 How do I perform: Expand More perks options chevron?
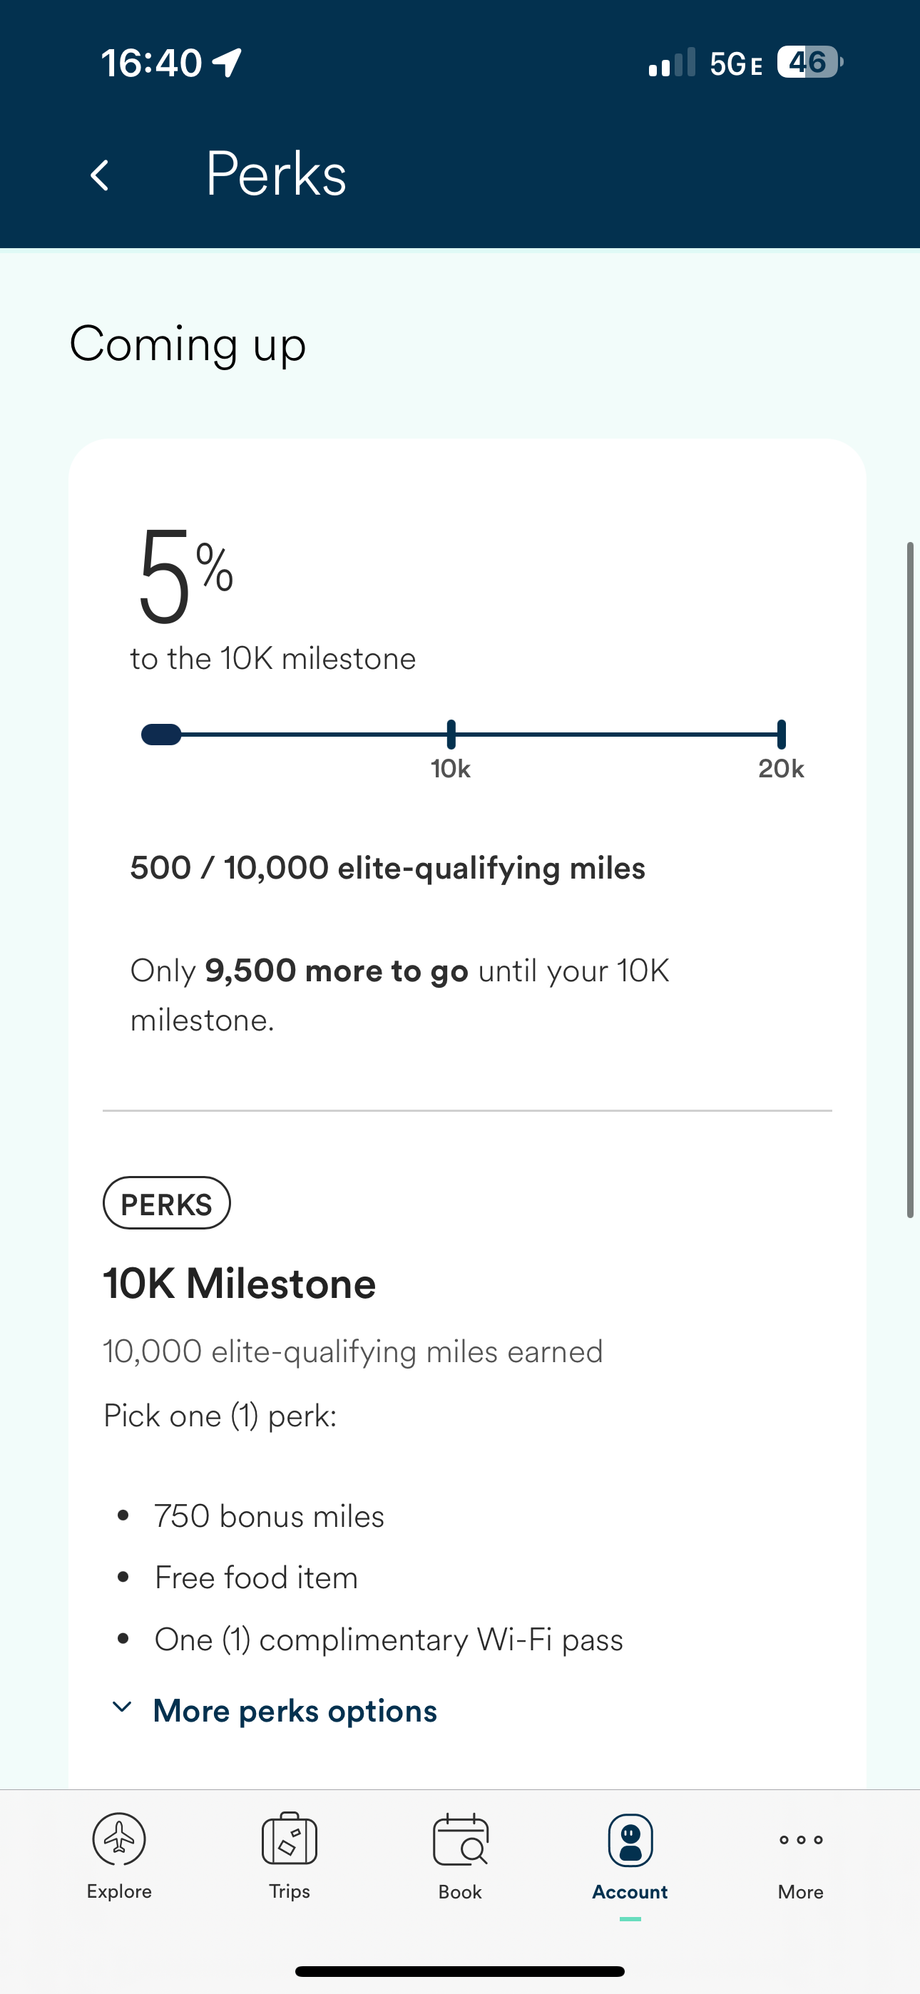coord(122,1707)
